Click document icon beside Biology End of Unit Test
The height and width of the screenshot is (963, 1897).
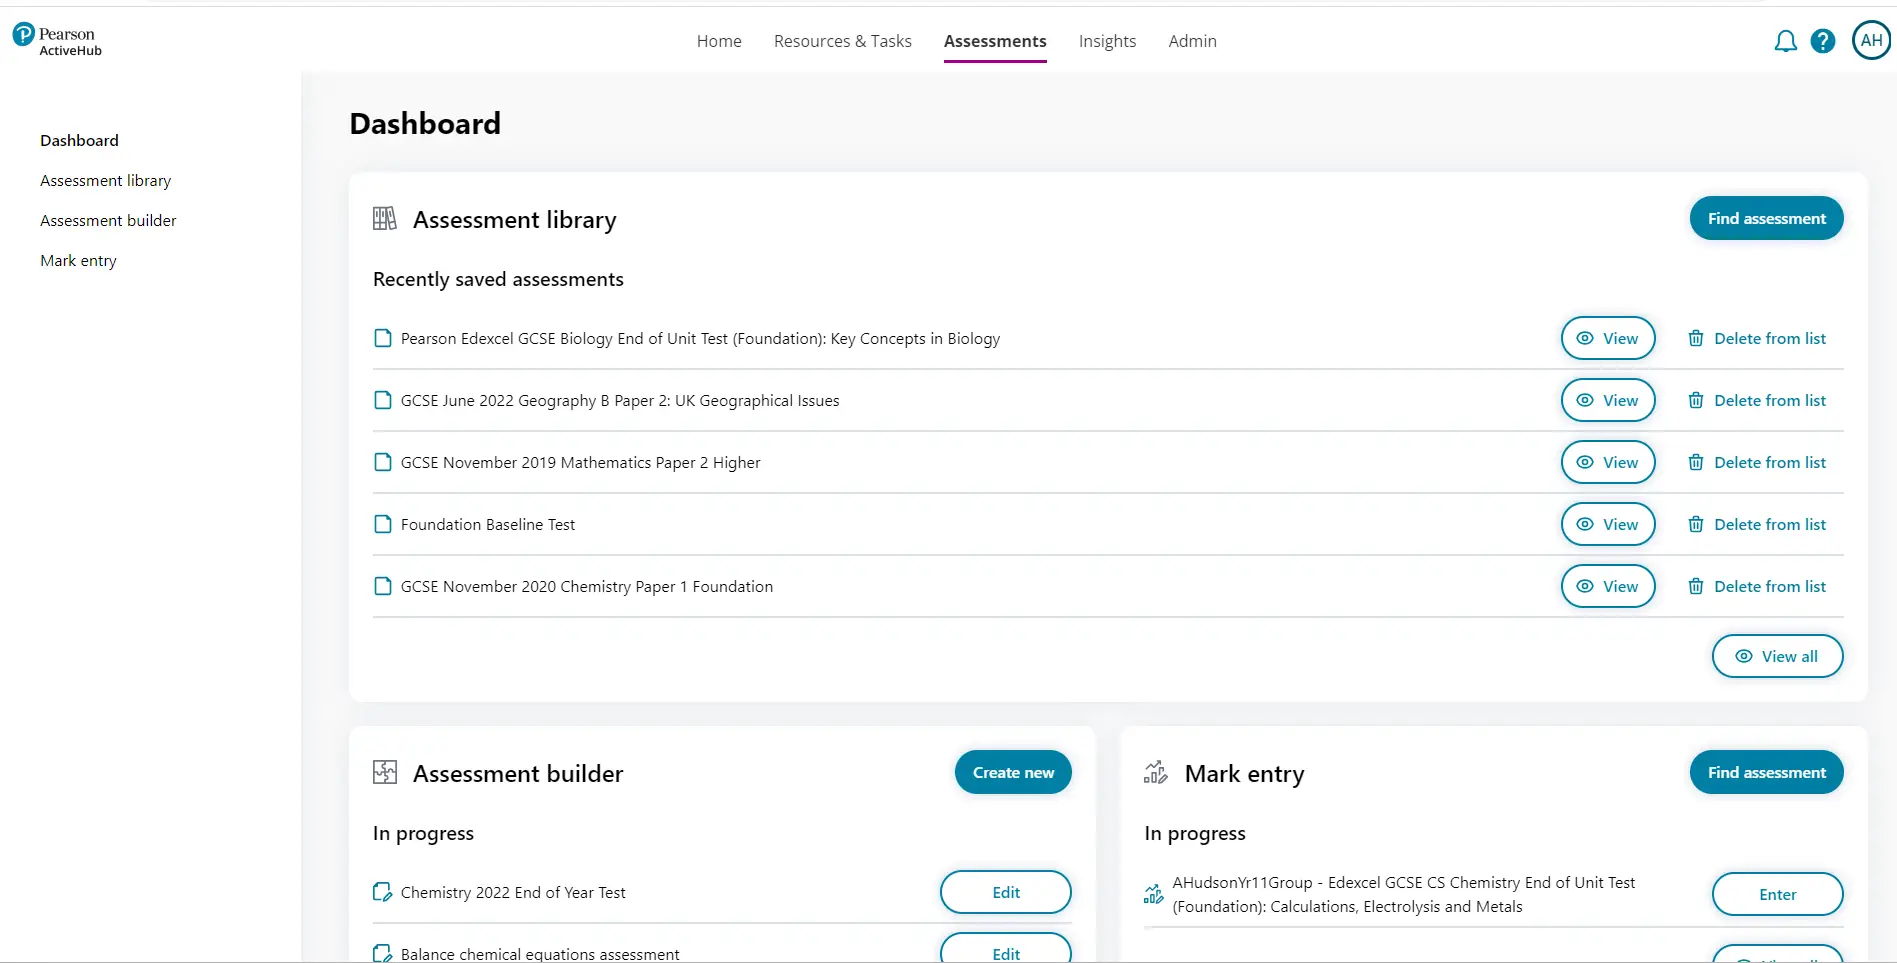382,338
